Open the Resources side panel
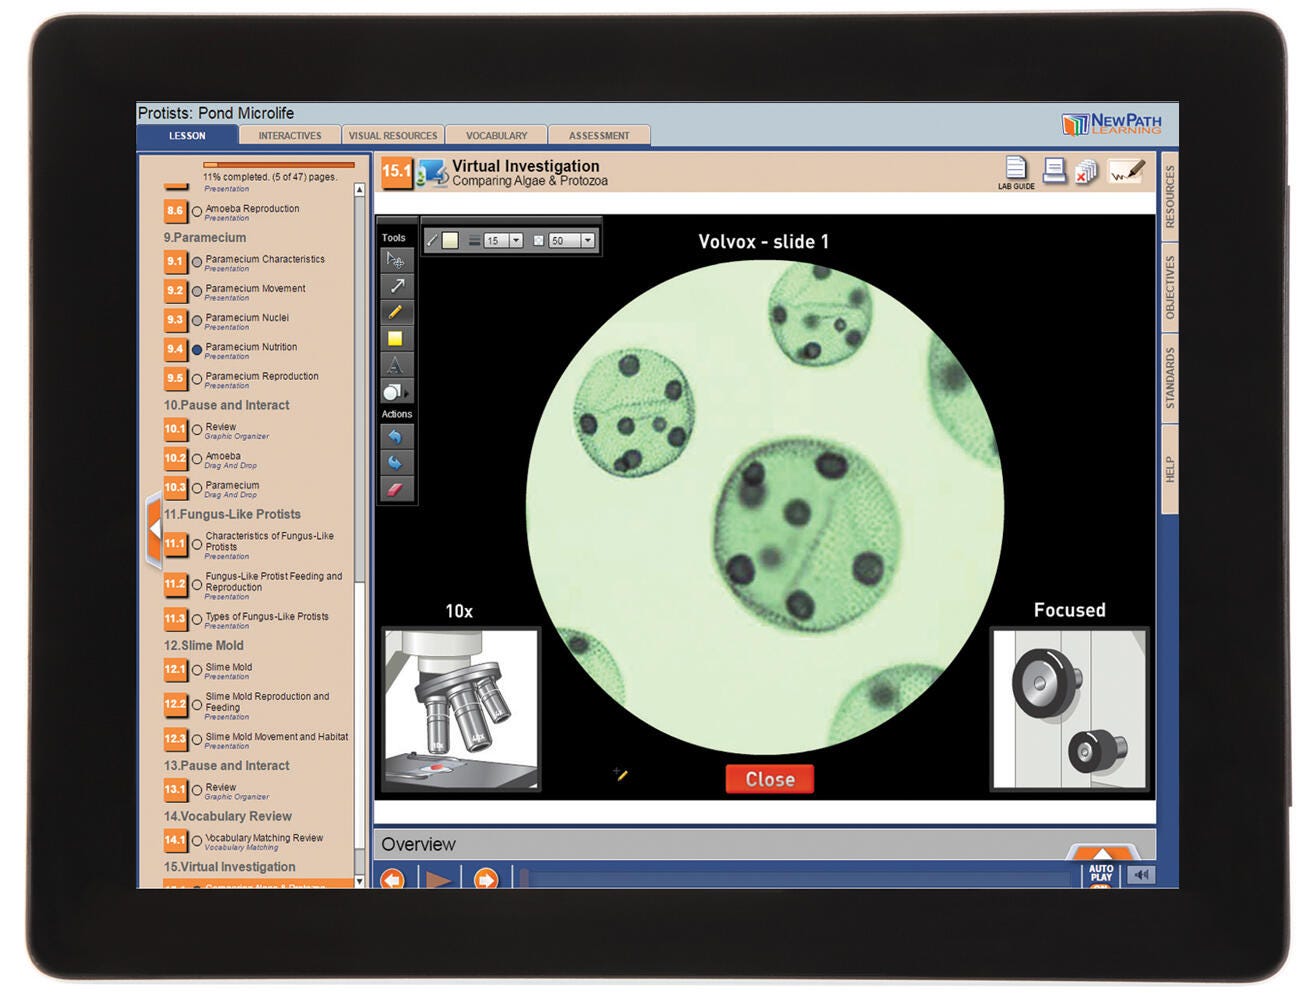 [x=1169, y=196]
